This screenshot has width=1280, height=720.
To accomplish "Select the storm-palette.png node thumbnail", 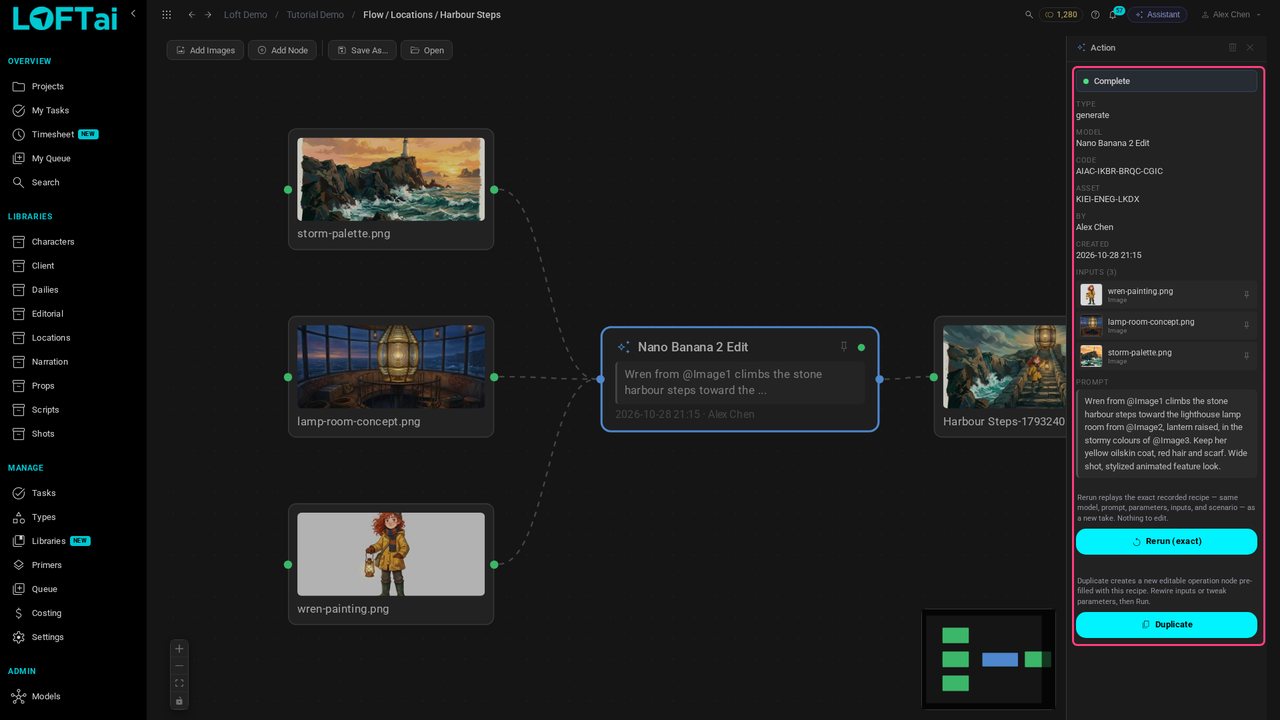I will [391, 179].
